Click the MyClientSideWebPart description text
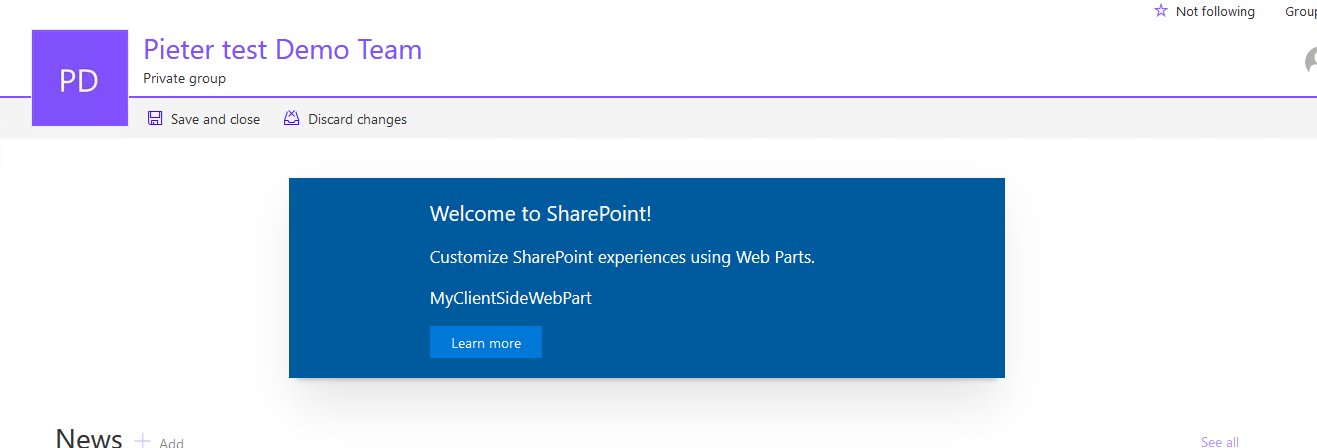The image size is (1317, 448). click(511, 298)
